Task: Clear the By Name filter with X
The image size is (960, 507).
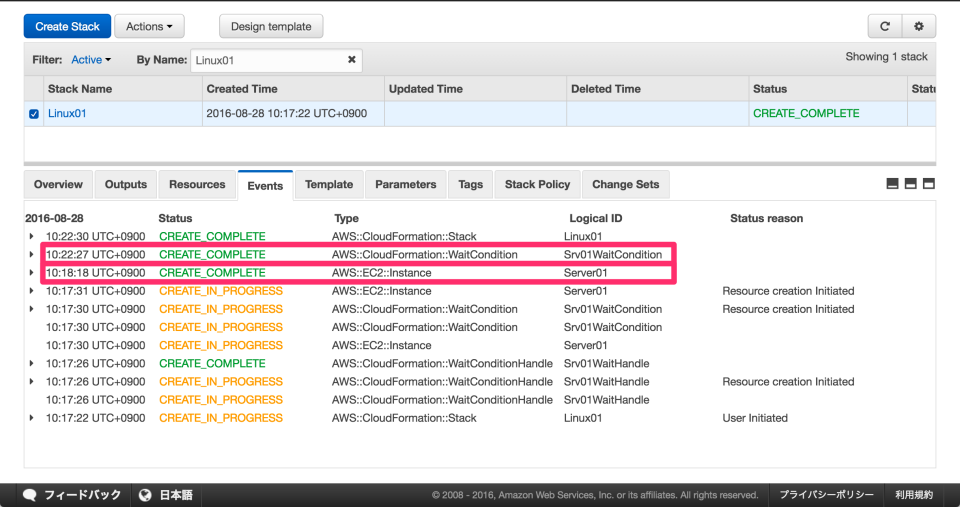Action: [351, 59]
